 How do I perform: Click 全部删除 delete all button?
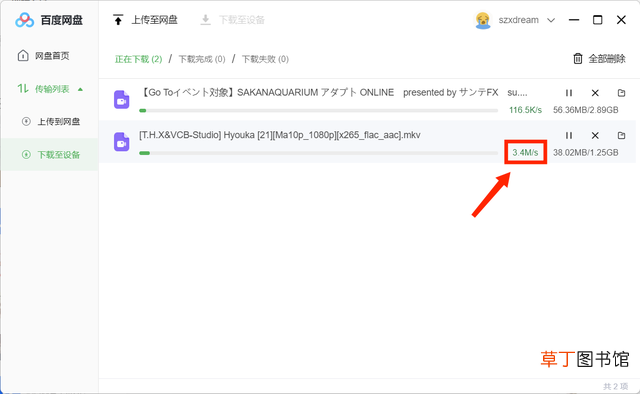pyautogui.click(x=599, y=59)
